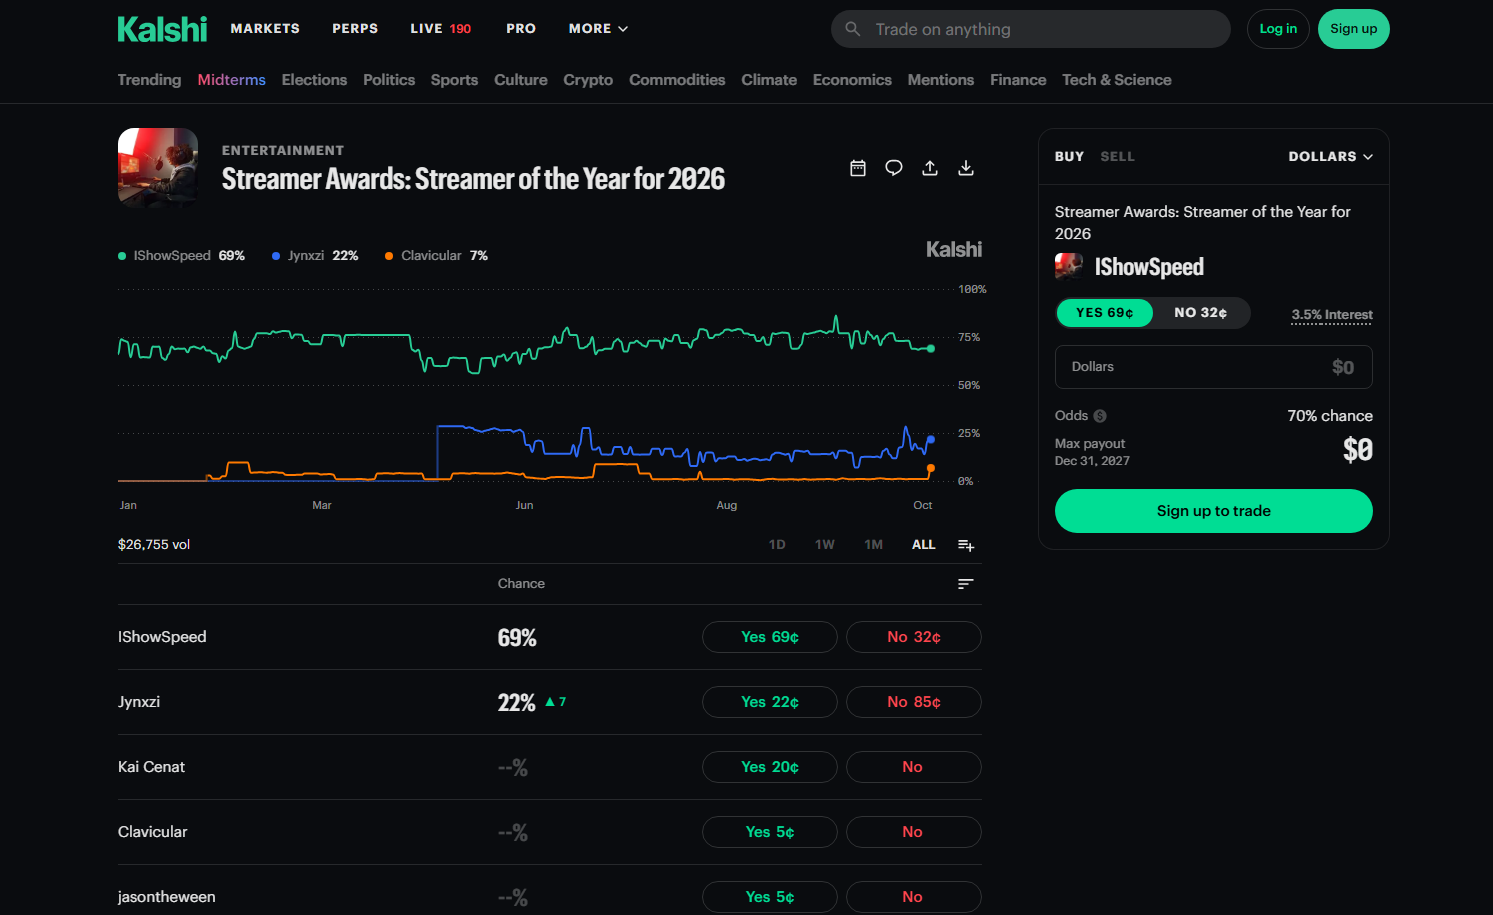Open the MARKETS nav item
This screenshot has width=1493, height=915.
[x=265, y=29]
